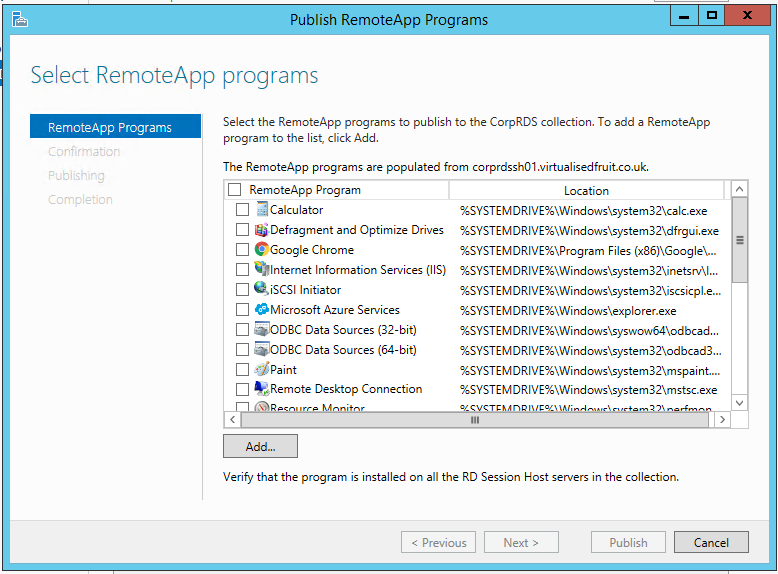
Task: Check the select-all box in header
Action: point(235,190)
